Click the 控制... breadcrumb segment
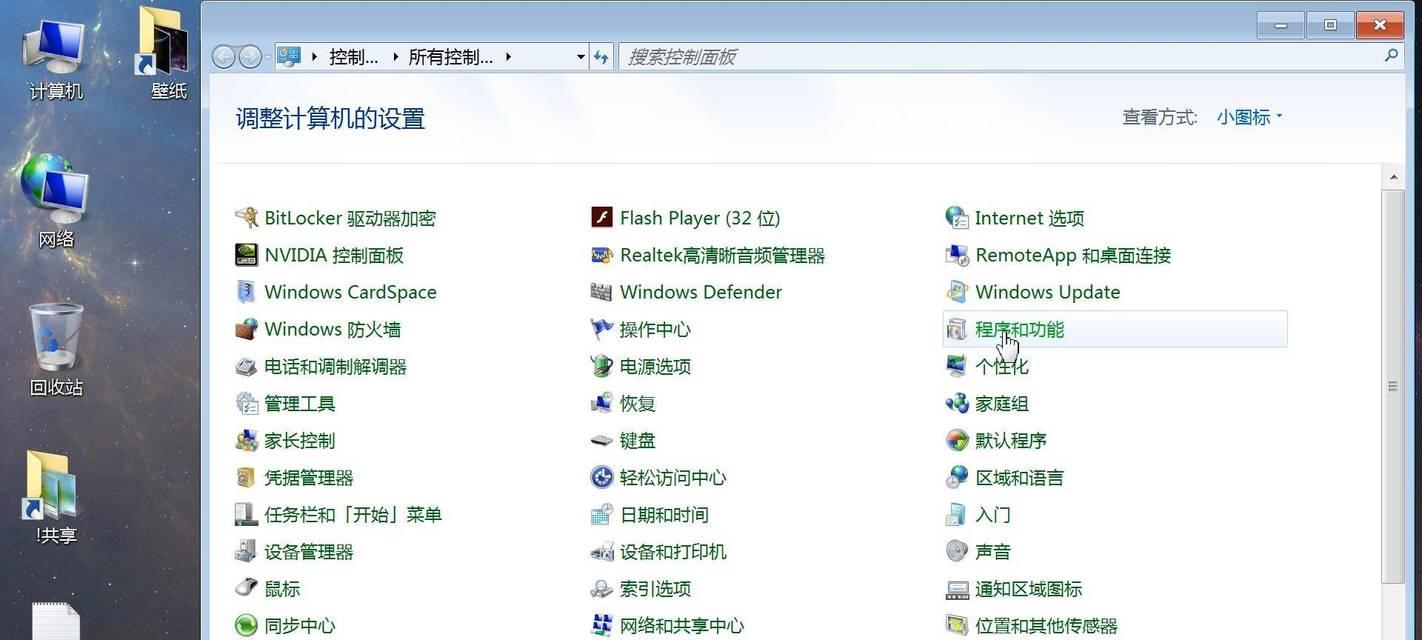The height and width of the screenshot is (640, 1422). pyautogui.click(x=353, y=57)
